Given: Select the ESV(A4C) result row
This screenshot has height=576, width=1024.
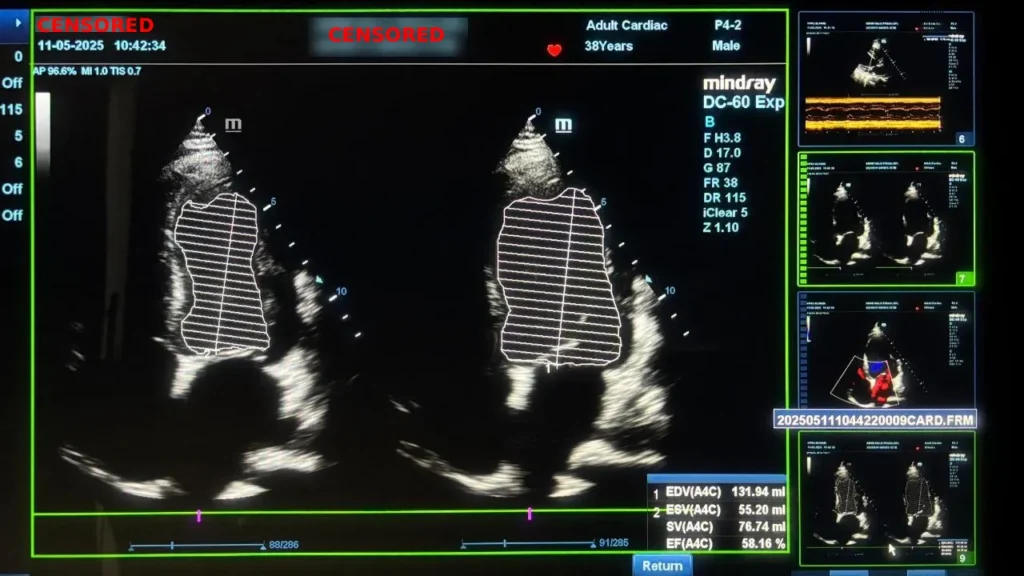Looking at the screenshot, I should pos(718,510).
